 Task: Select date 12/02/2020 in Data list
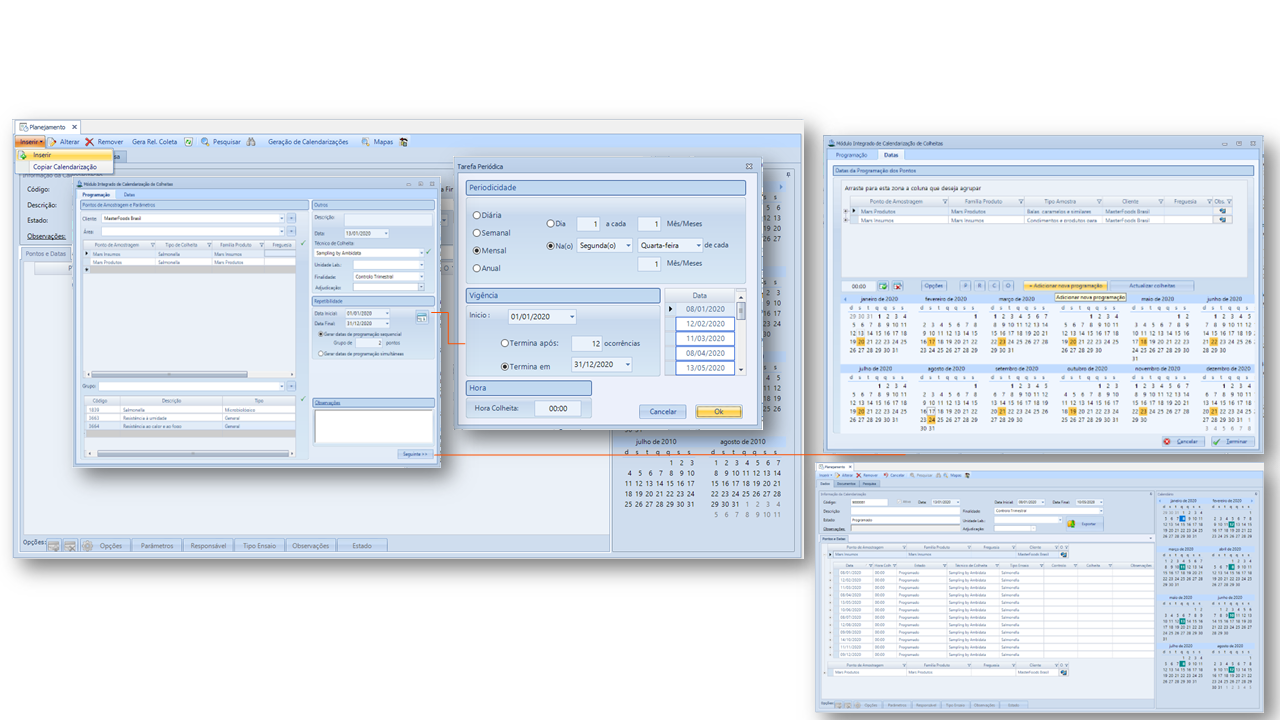(705, 324)
